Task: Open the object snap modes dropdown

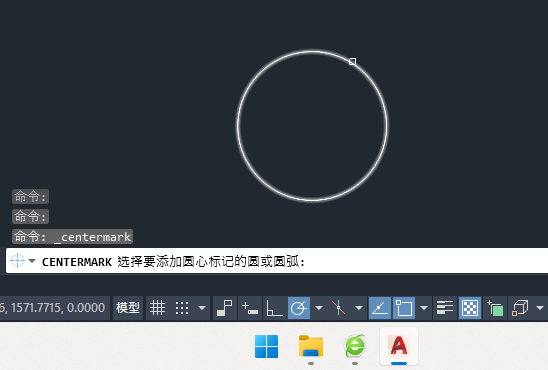Action: click(x=424, y=308)
